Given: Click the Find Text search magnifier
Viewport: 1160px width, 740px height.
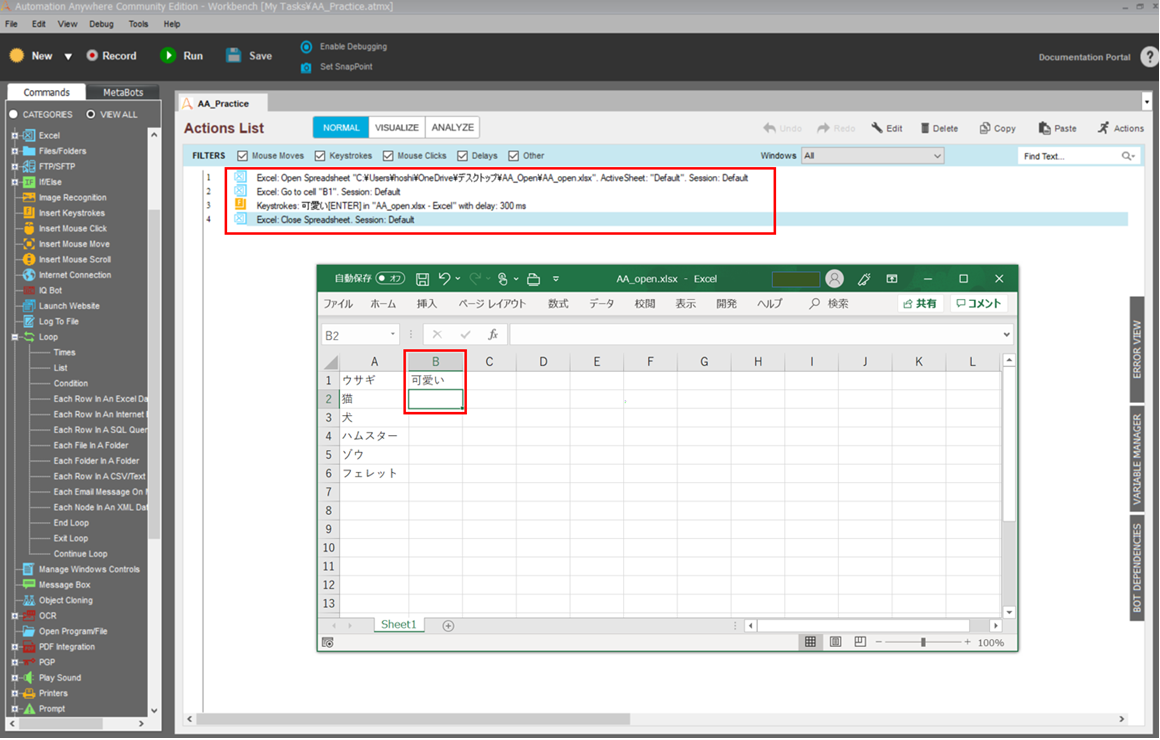Looking at the screenshot, I should [1127, 156].
